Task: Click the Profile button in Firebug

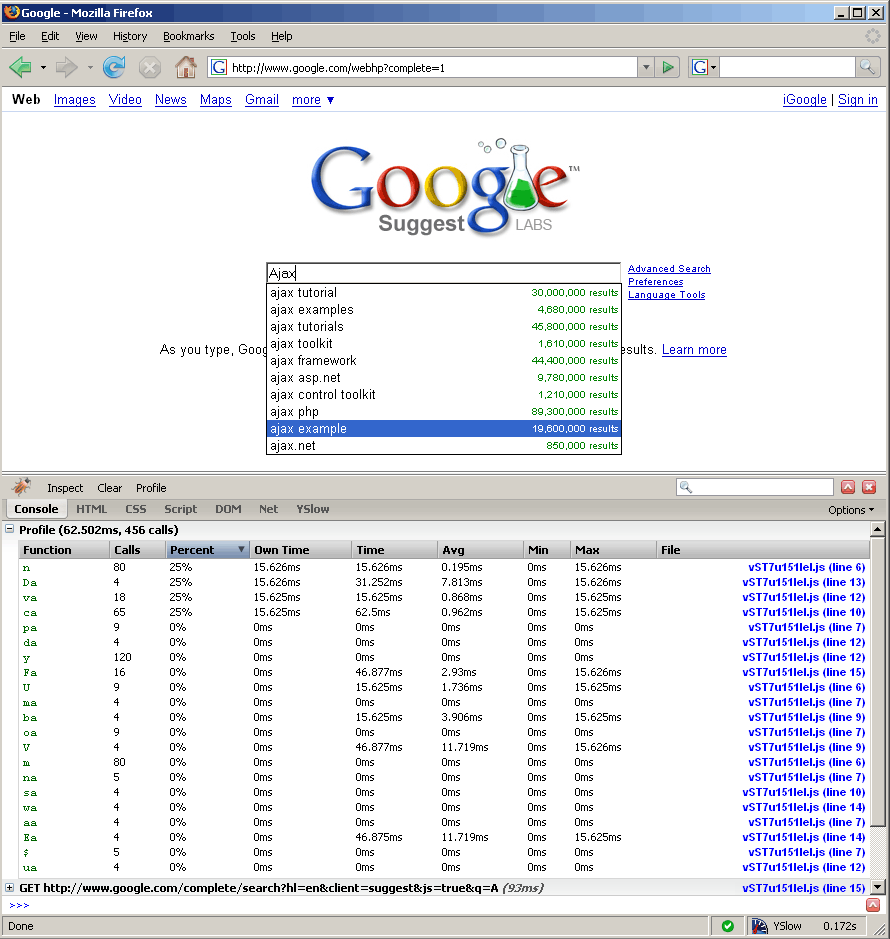Action: coord(151,488)
